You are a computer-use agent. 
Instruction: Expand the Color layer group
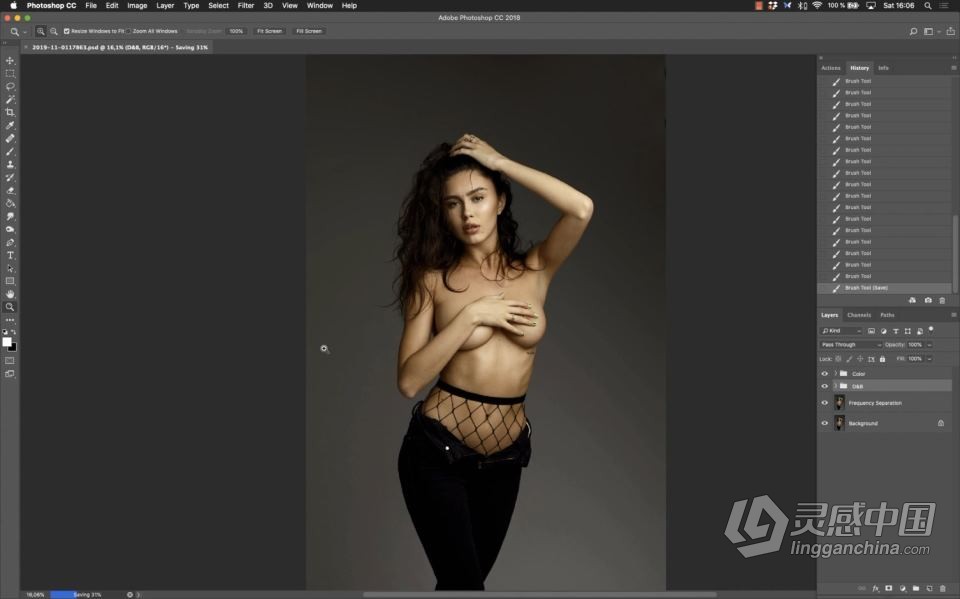click(835, 374)
